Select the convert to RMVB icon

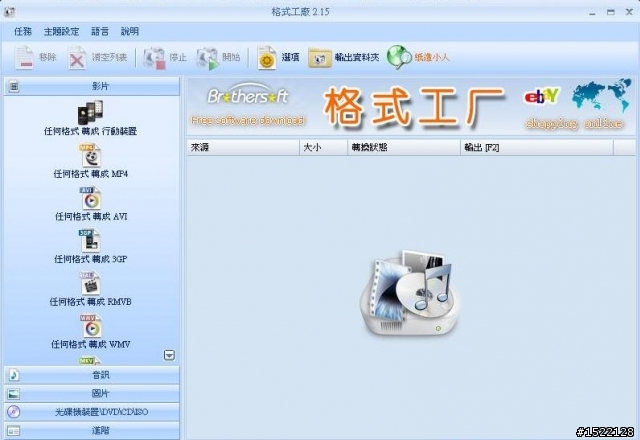[91, 284]
